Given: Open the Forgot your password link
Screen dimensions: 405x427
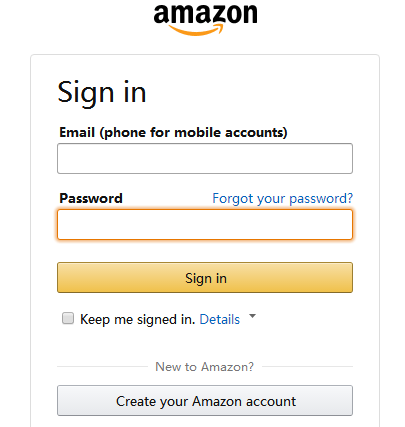Looking at the screenshot, I should (x=282, y=198).
